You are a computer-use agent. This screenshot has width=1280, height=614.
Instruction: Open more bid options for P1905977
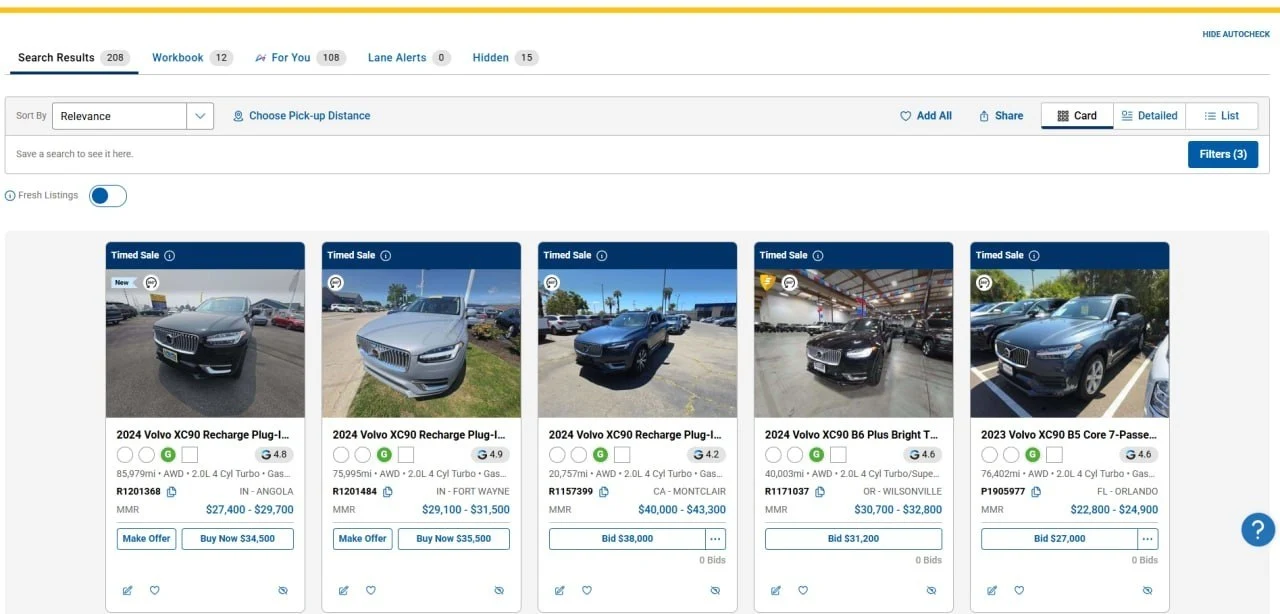point(1148,538)
